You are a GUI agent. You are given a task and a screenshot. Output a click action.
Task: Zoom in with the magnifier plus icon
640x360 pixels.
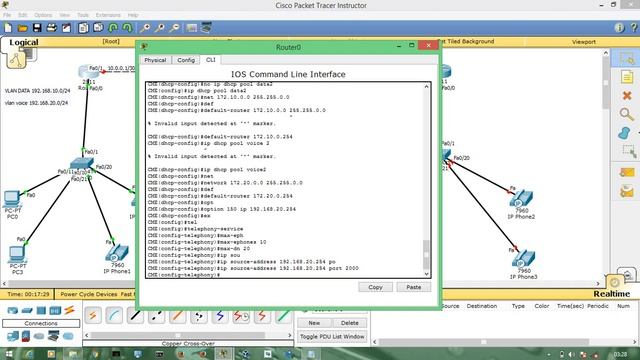(x=145, y=28)
